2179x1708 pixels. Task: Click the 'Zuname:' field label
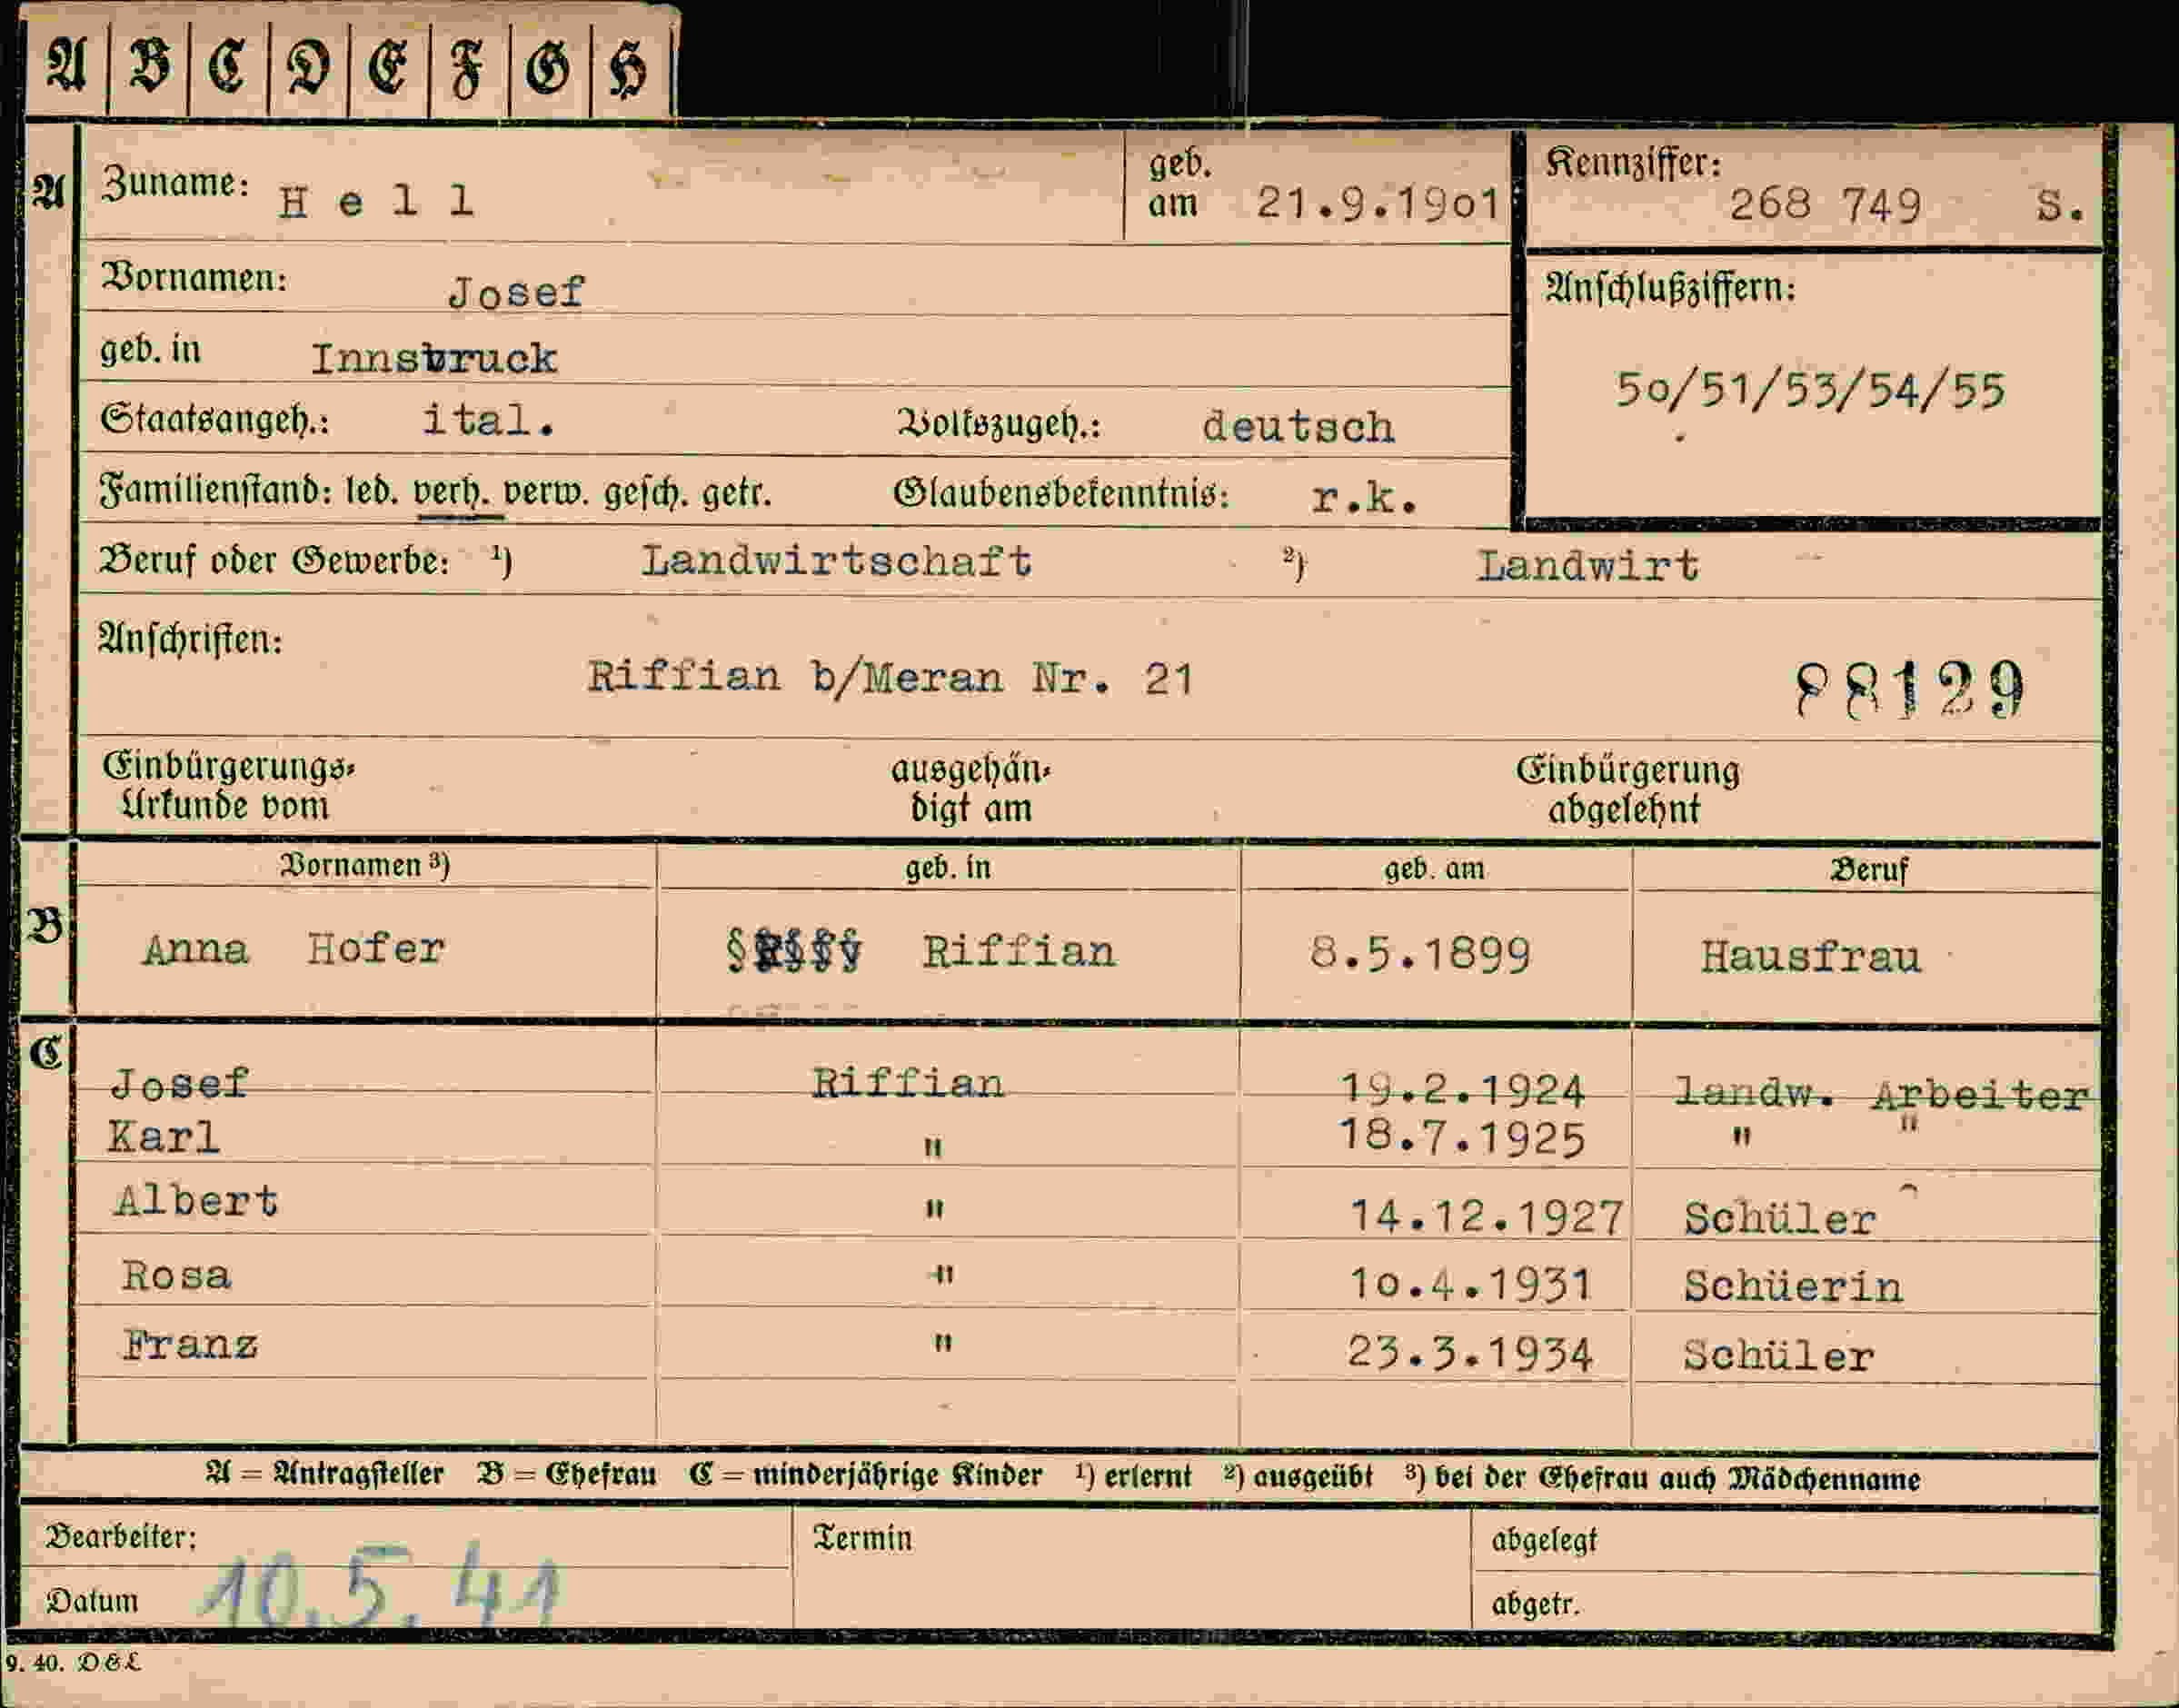[x=175, y=183]
